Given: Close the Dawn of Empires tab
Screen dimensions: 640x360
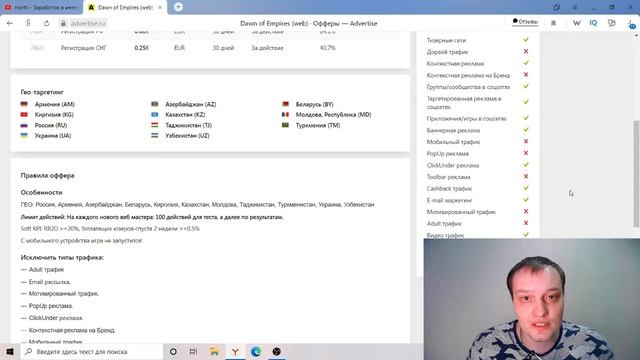Looking at the screenshot, I should [x=160, y=7].
